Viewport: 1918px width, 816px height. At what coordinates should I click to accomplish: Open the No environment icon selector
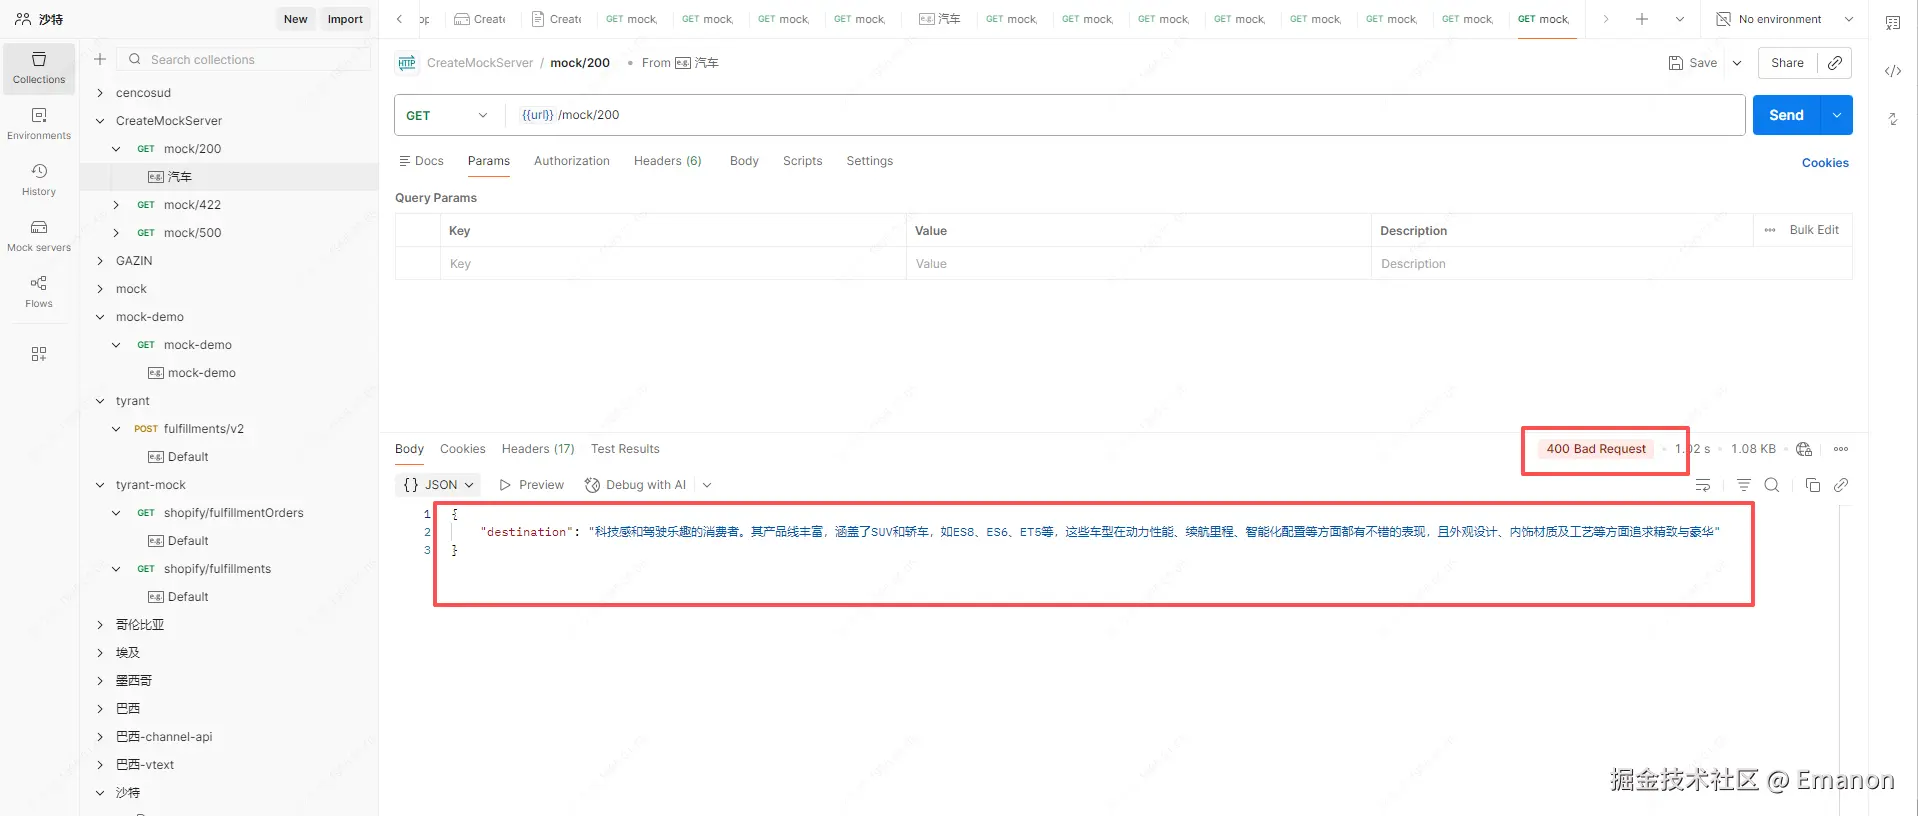pos(1724,19)
